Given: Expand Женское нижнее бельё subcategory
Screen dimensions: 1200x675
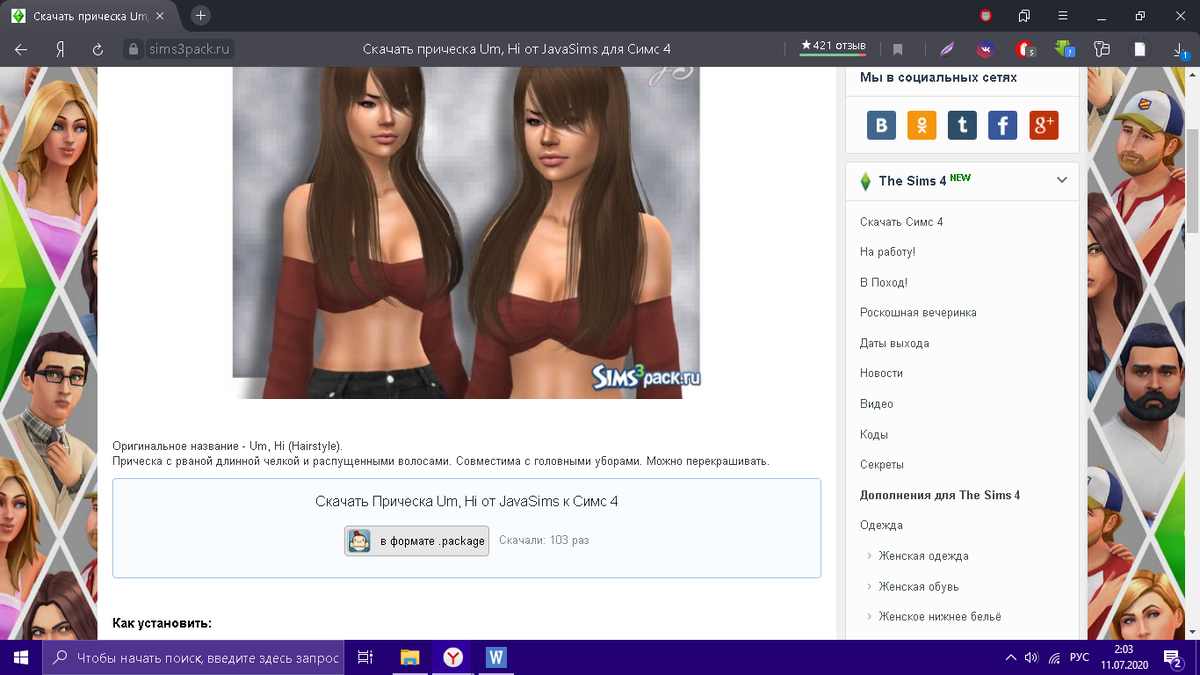Looking at the screenshot, I should [x=940, y=617].
